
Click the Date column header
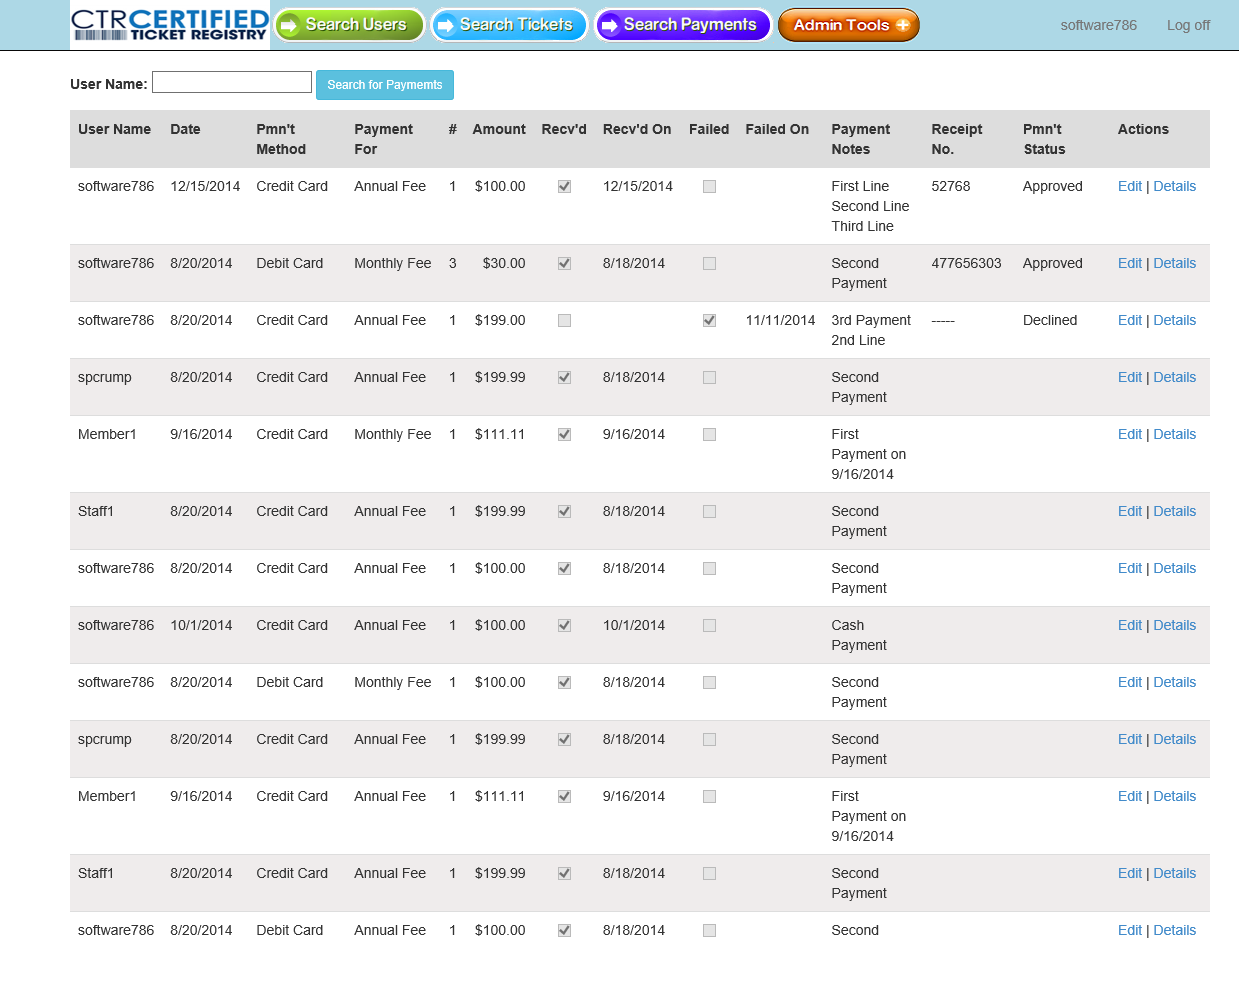click(x=185, y=129)
